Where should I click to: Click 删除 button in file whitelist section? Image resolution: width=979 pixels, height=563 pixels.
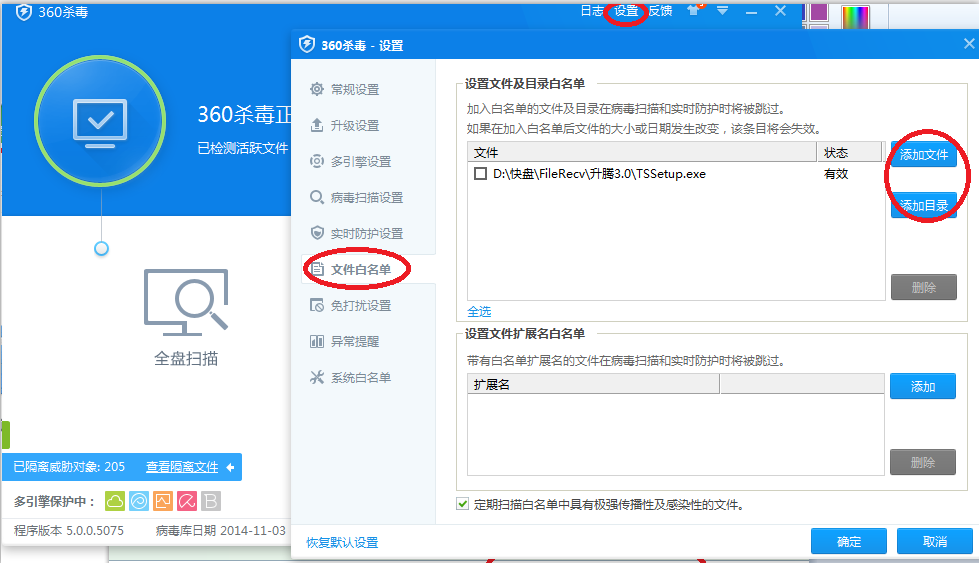[x=923, y=287]
